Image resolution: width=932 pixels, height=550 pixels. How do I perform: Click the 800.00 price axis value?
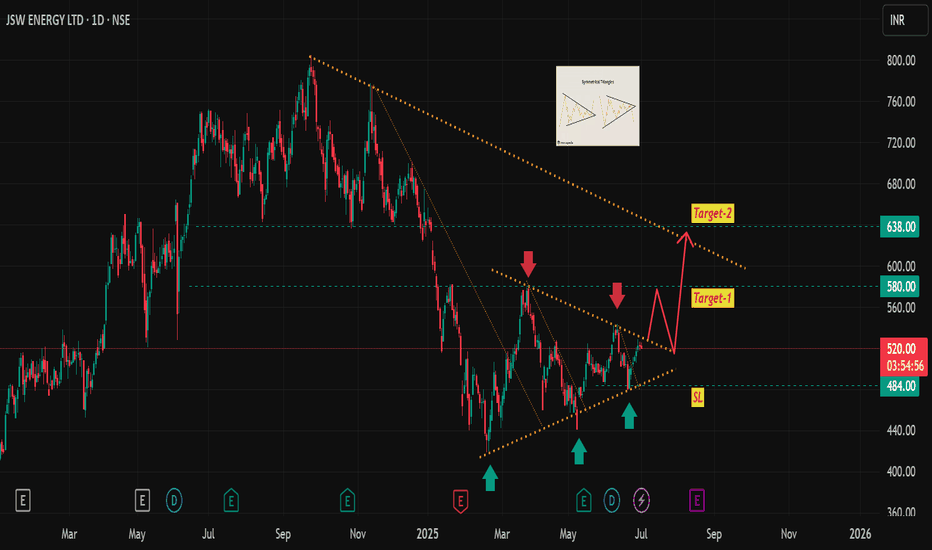(x=900, y=61)
